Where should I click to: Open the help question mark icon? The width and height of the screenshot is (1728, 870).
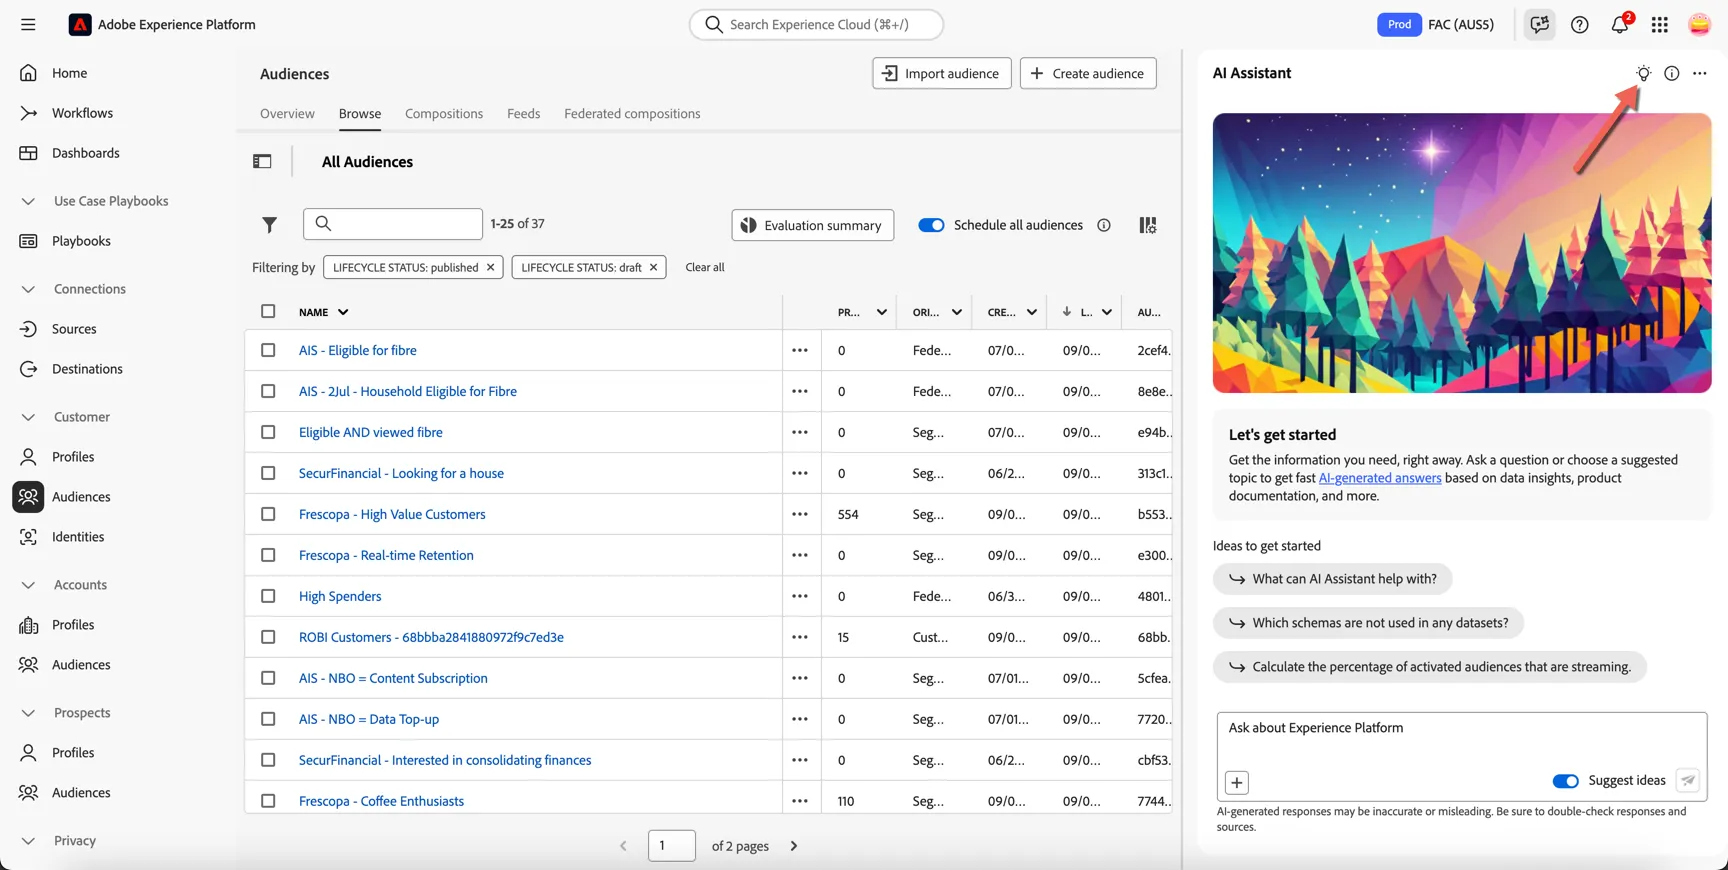[1580, 24]
